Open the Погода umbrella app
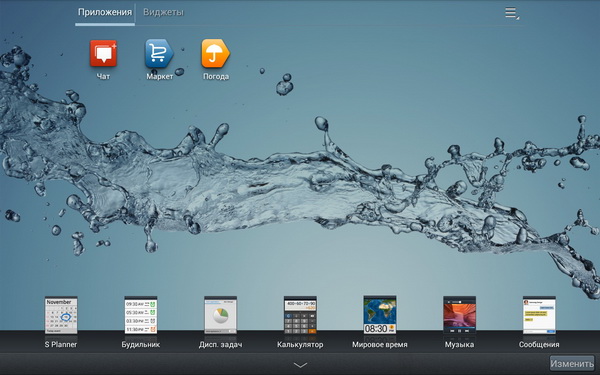Image resolution: width=600 pixels, height=375 pixels. pos(215,53)
